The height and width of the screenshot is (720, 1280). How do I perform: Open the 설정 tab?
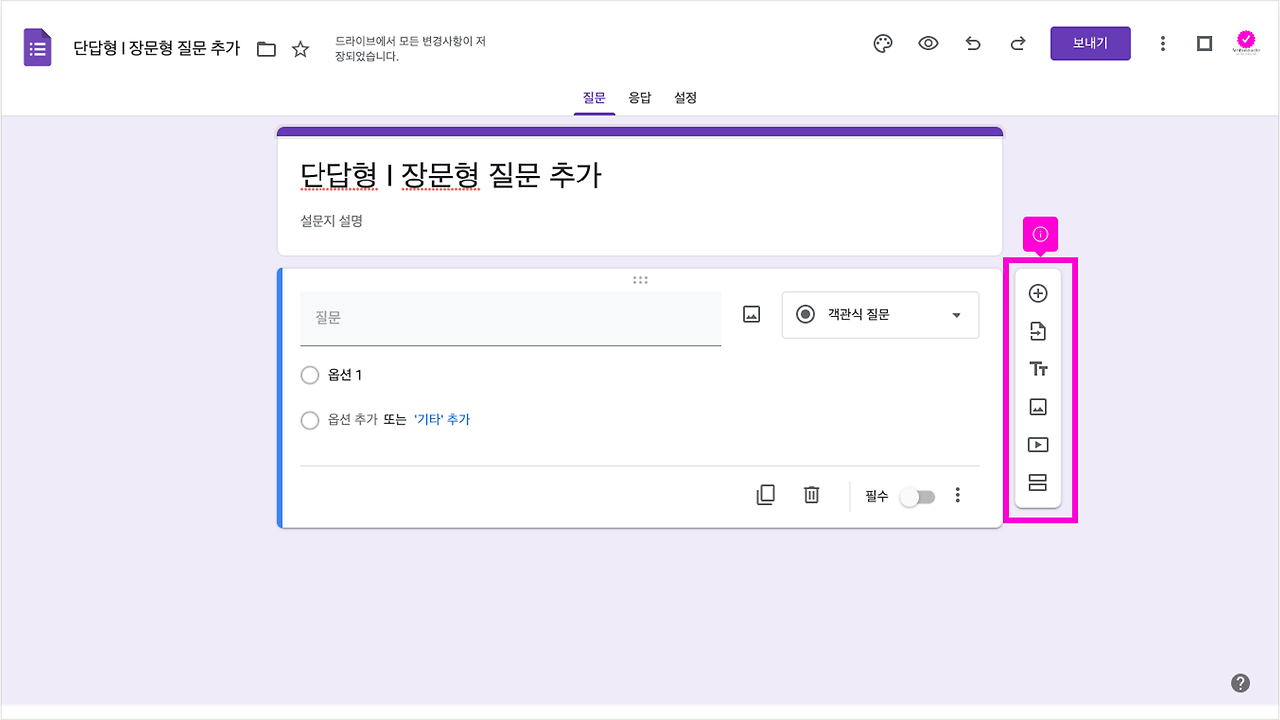[x=685, y=97]
